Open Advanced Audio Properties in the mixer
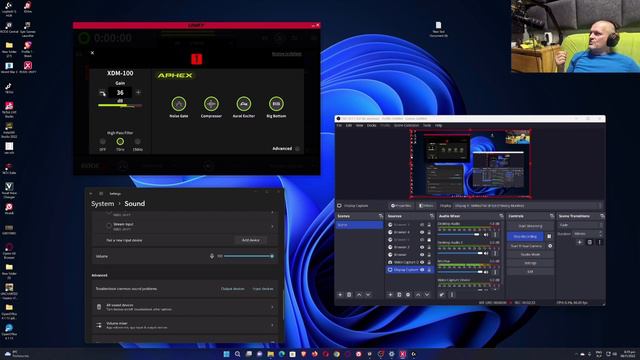The height and width of the screenshot is (360, 640). 442,295
